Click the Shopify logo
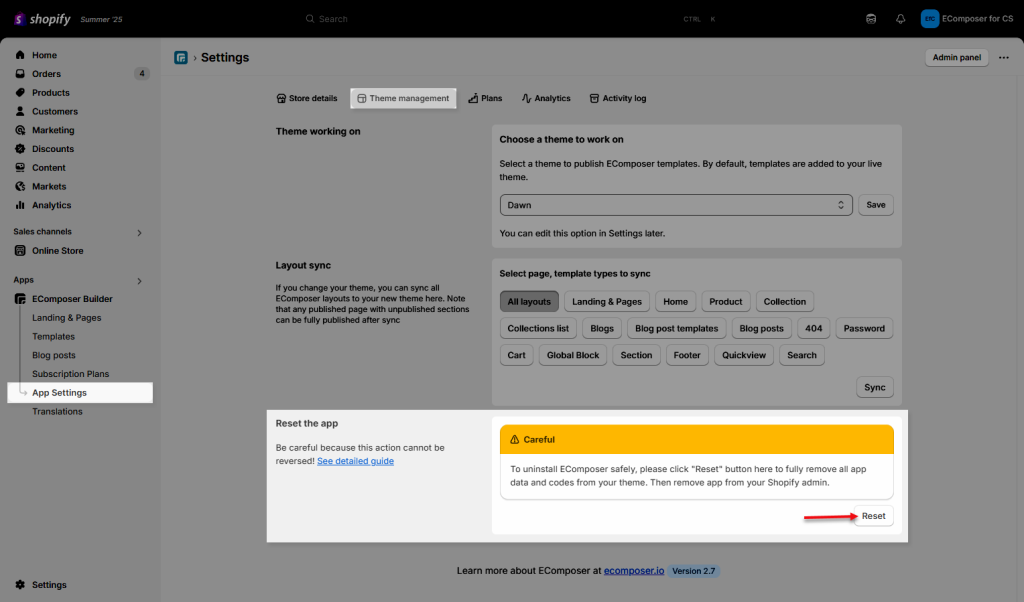This screenshot has height=602, width=1024. (x=42, y=19)
